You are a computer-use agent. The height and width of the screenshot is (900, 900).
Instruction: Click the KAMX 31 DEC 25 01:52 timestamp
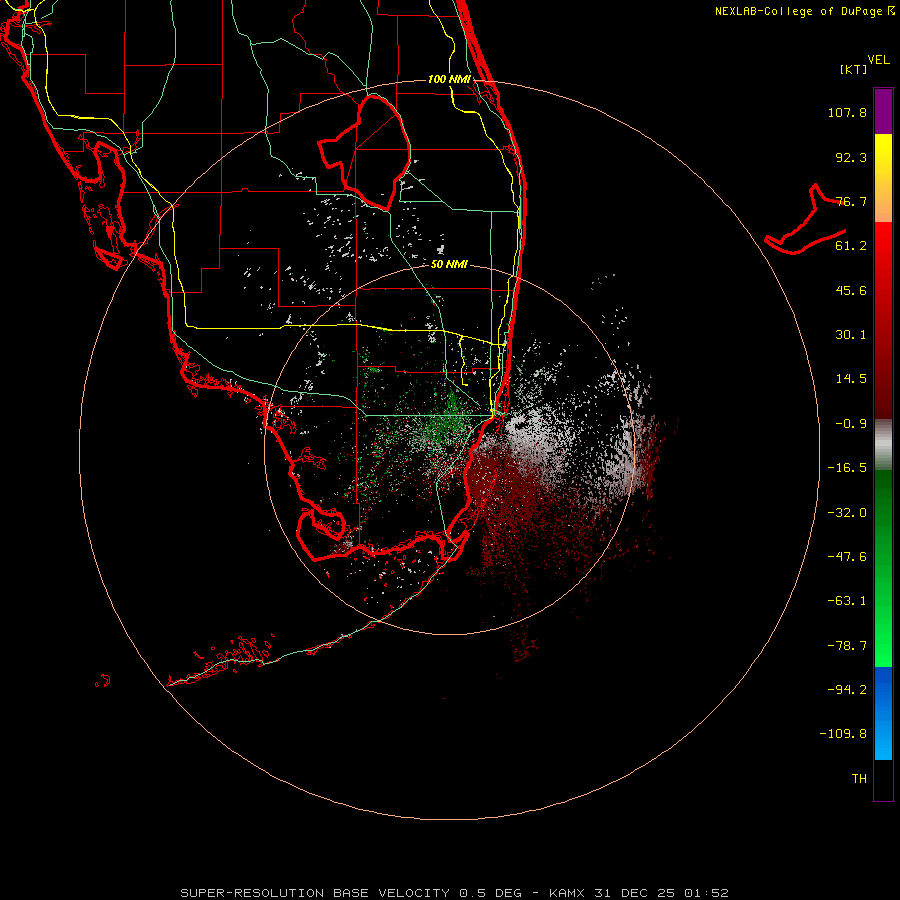[x=639, y=893]
